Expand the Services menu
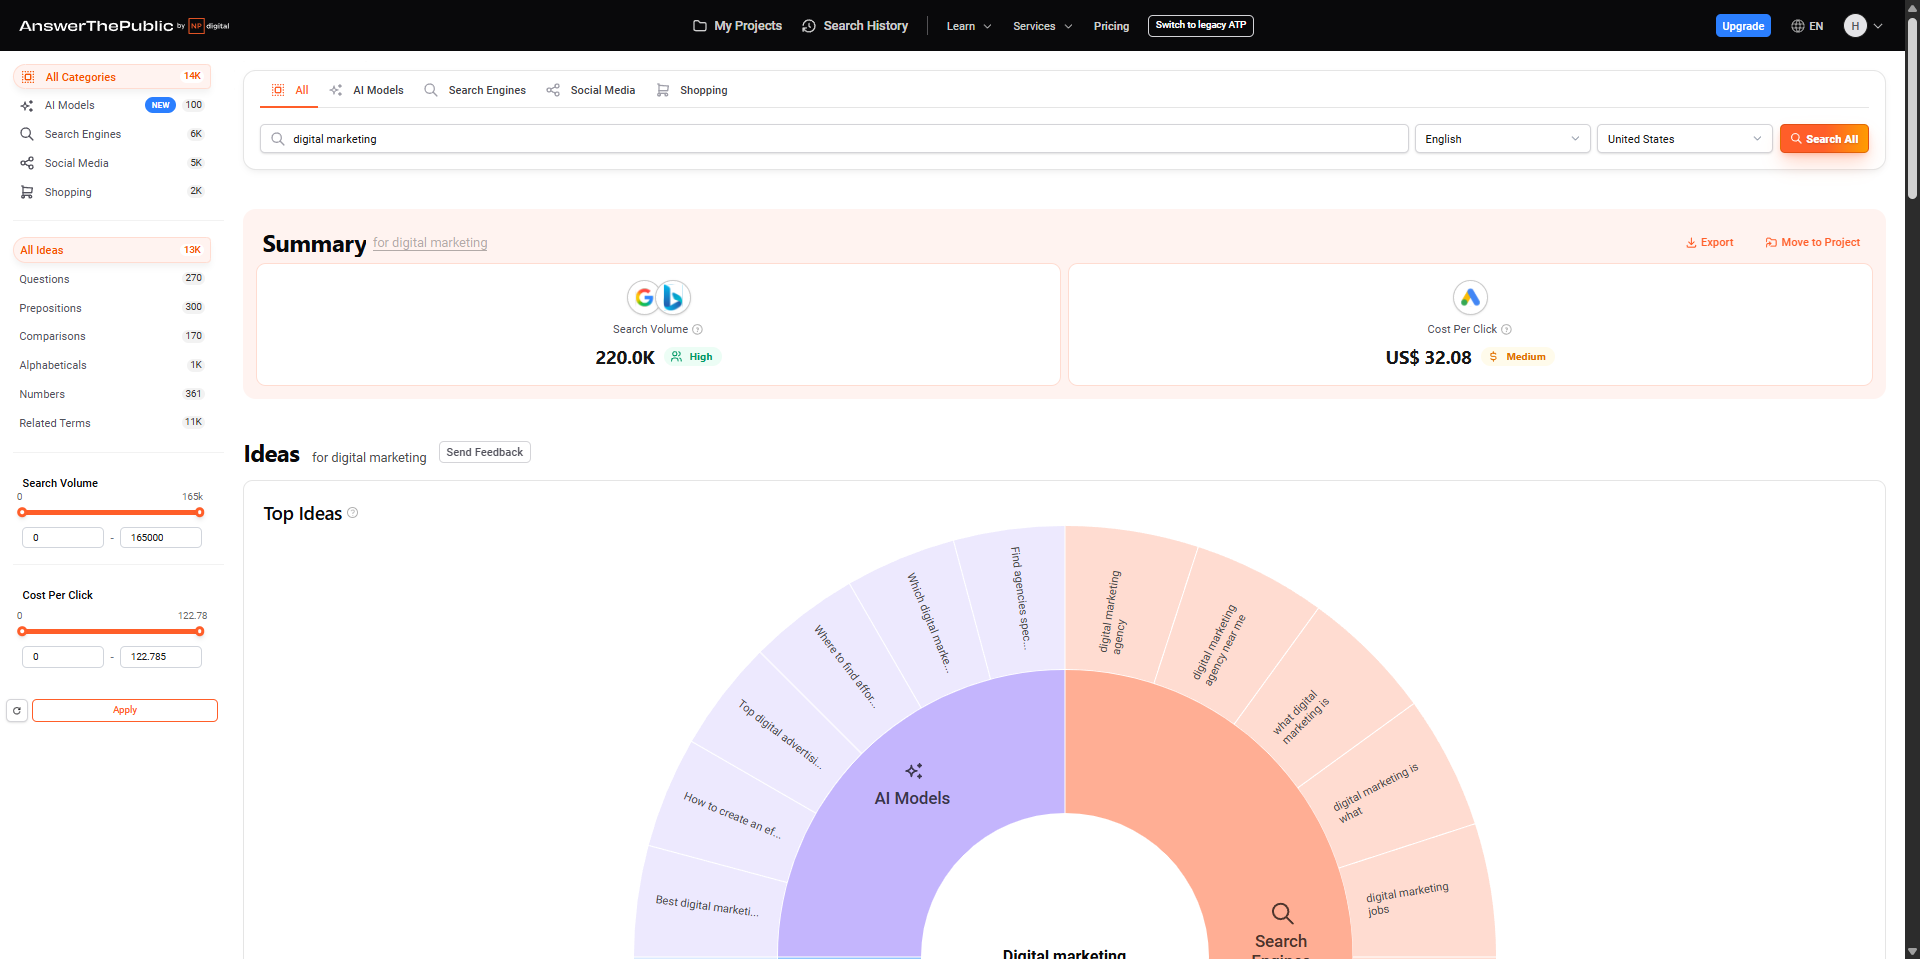The image size is (1920, 959). point(1042,26)
